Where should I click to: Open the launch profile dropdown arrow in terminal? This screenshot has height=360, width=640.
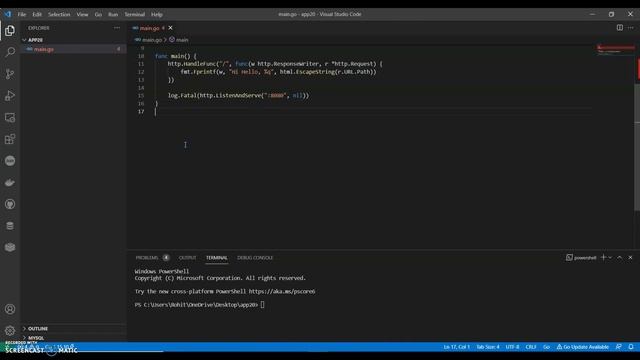click(610, 258)
